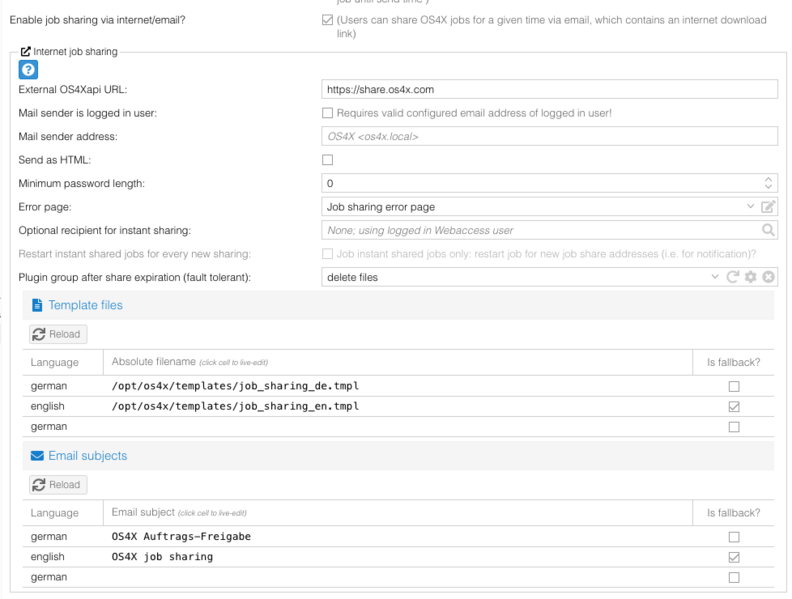Open the blue help question mark icon
Image resolution: width=792 pixels, height=599 pixels.
(28, 69)
